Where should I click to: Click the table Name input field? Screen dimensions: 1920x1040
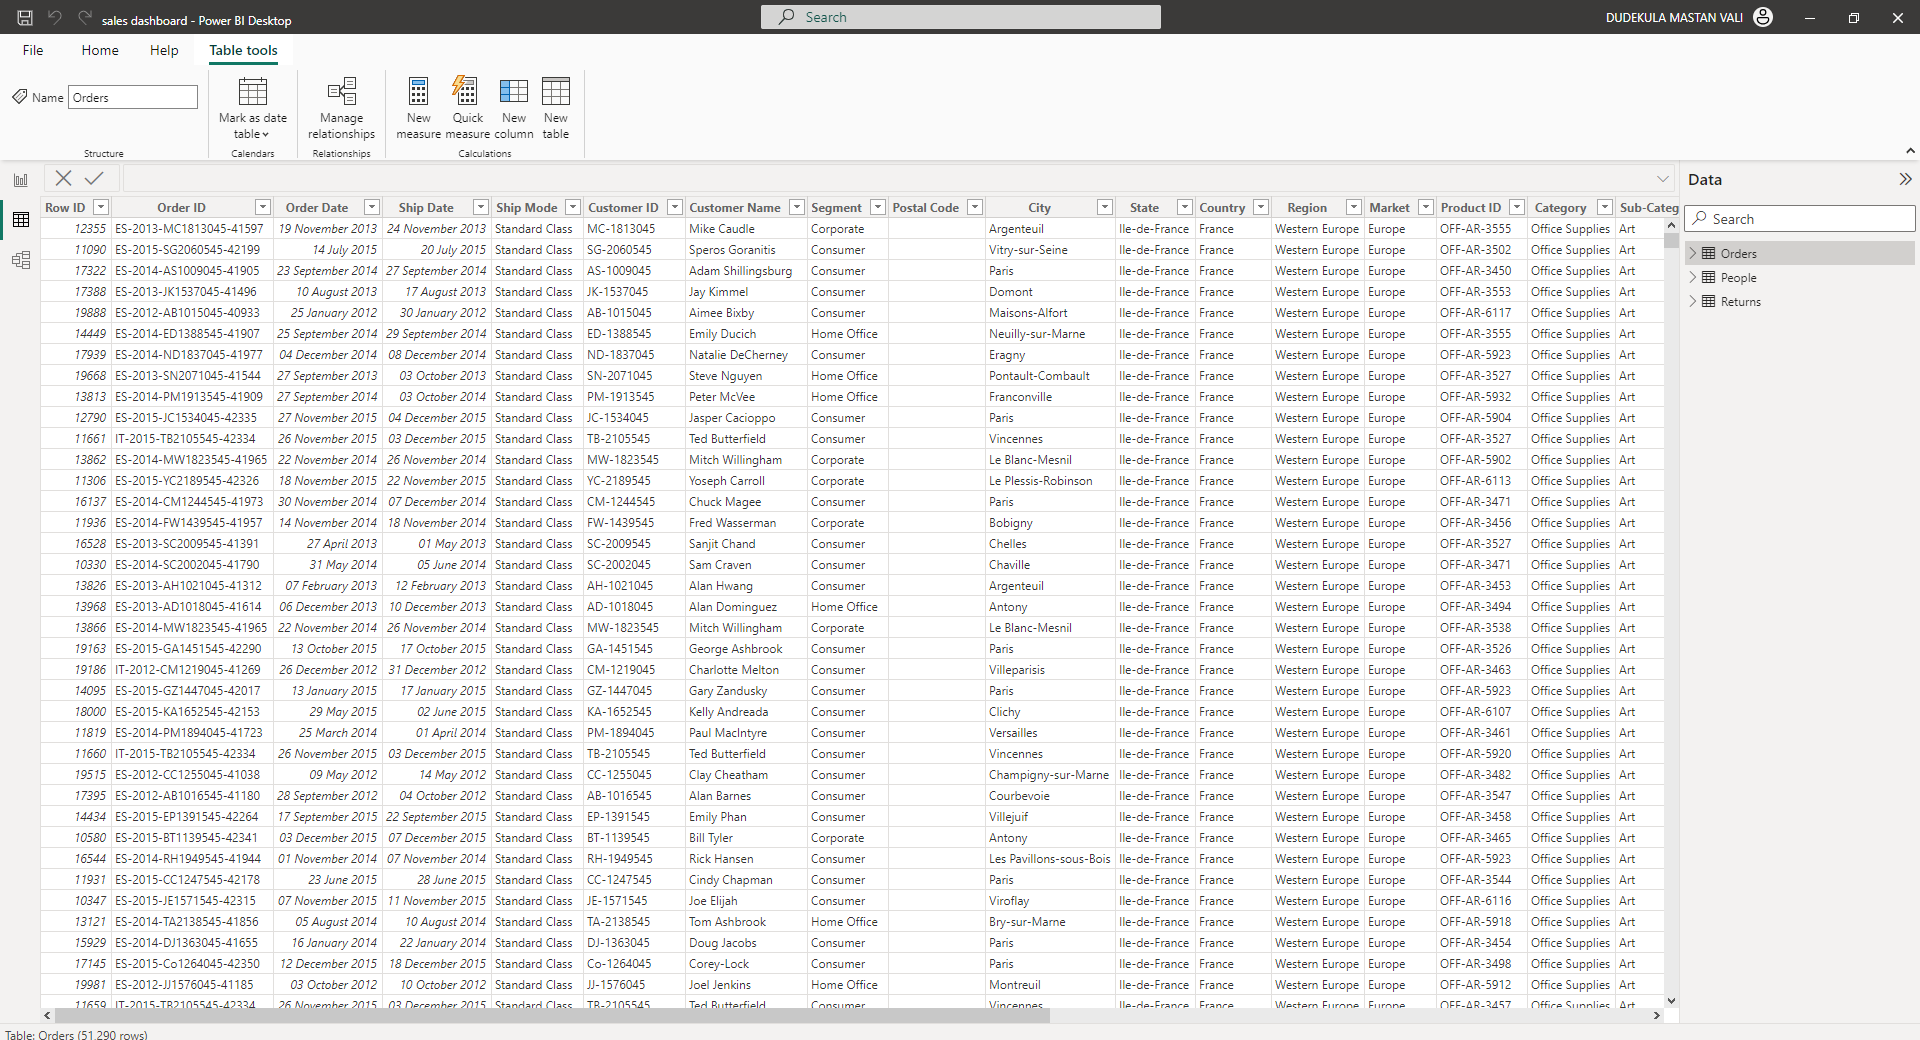(x=133, y=97)
